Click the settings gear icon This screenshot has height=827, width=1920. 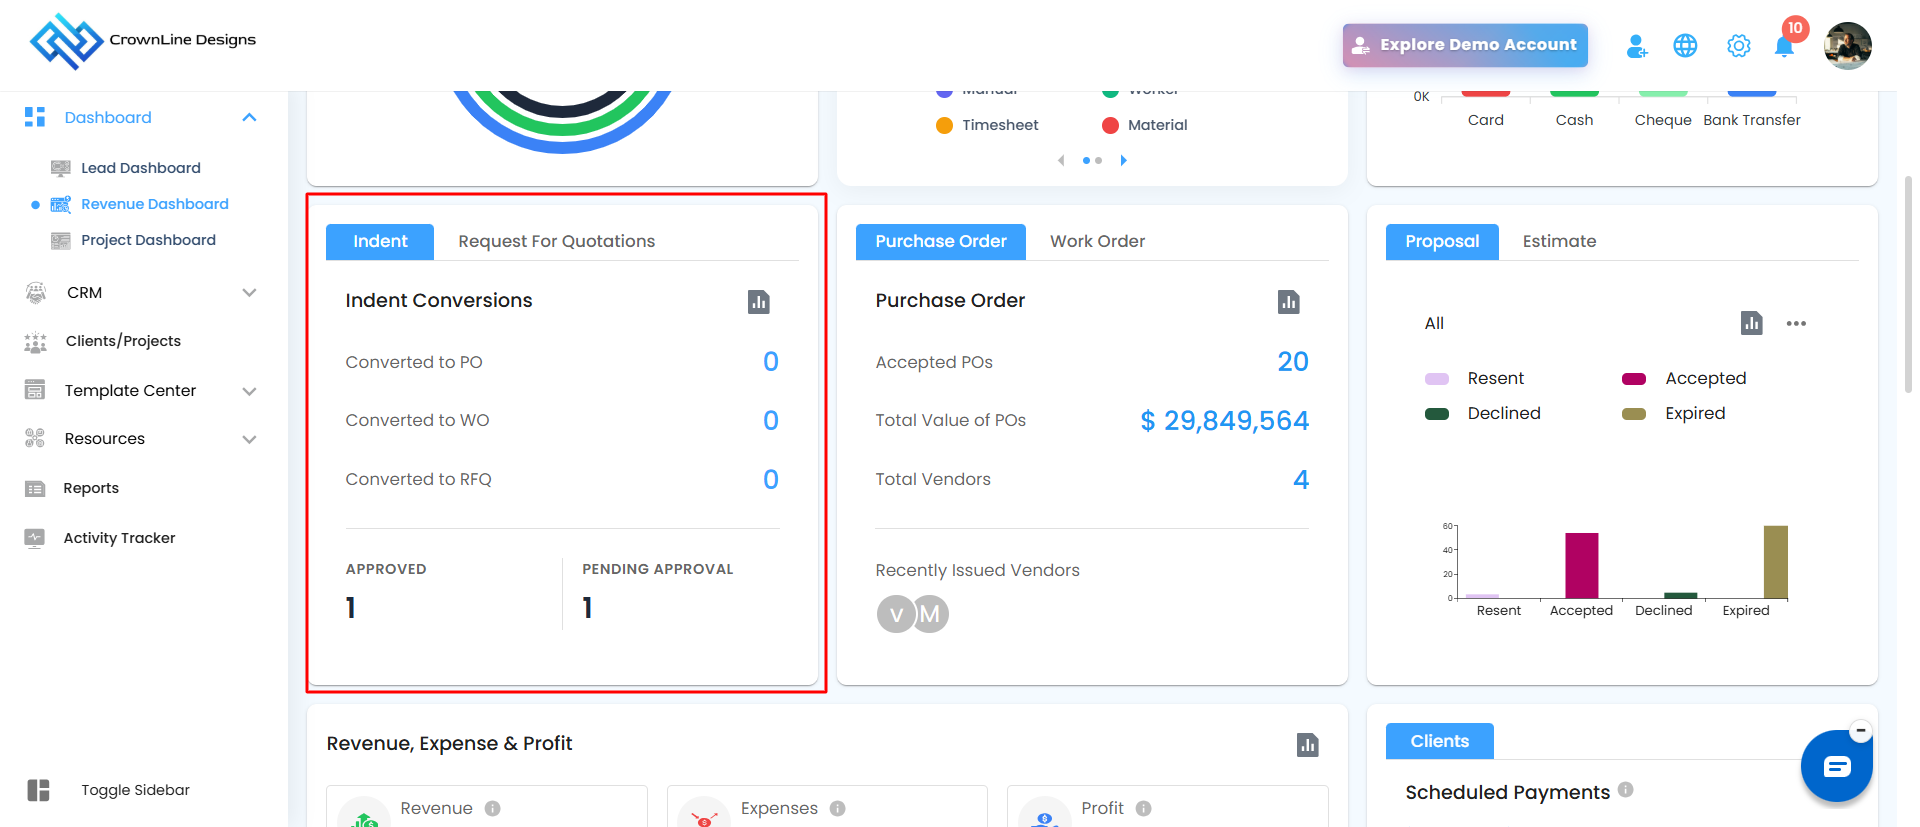(1738, 46)
